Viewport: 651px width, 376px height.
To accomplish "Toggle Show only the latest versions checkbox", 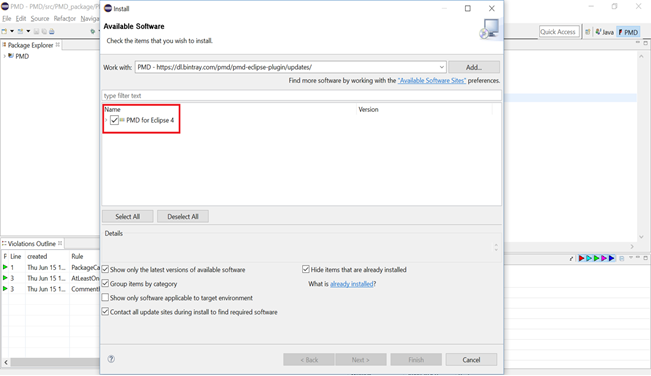I will tap(105, 269).
